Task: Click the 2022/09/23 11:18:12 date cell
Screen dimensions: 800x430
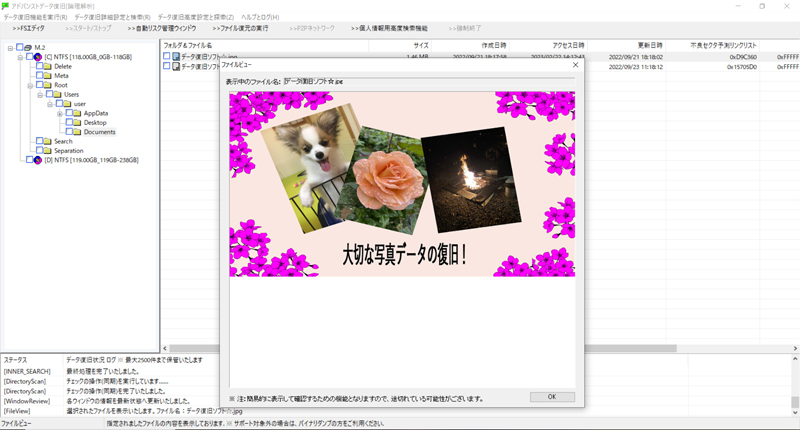Action: click(636, 67)
